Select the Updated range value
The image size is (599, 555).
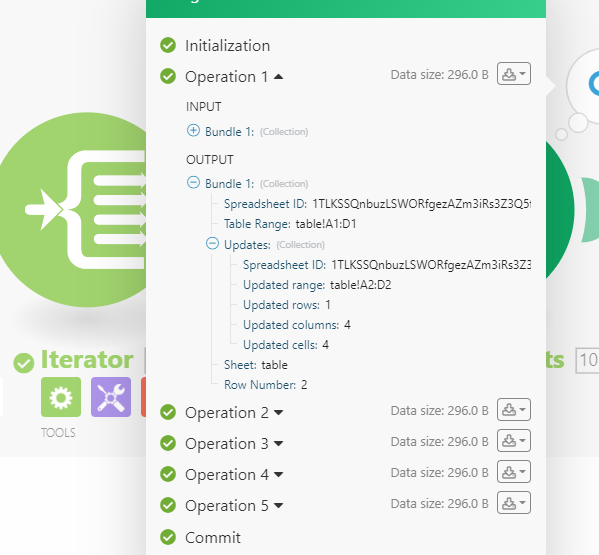pos(361,285)
